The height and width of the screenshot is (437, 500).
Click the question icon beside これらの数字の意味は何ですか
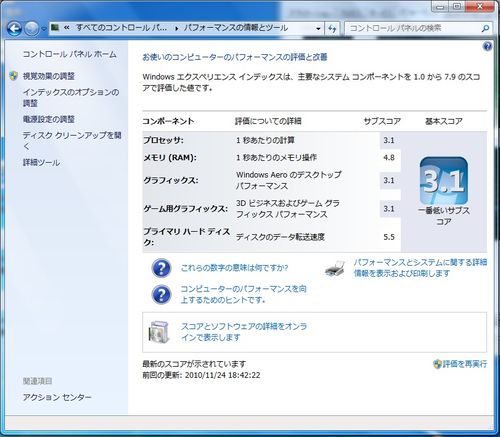(161, 268)
